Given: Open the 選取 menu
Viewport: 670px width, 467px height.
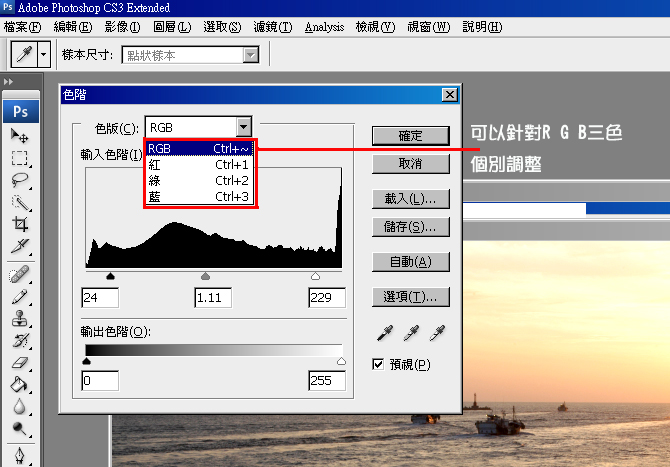Looking at the screenshot, I should pos(222,27).
